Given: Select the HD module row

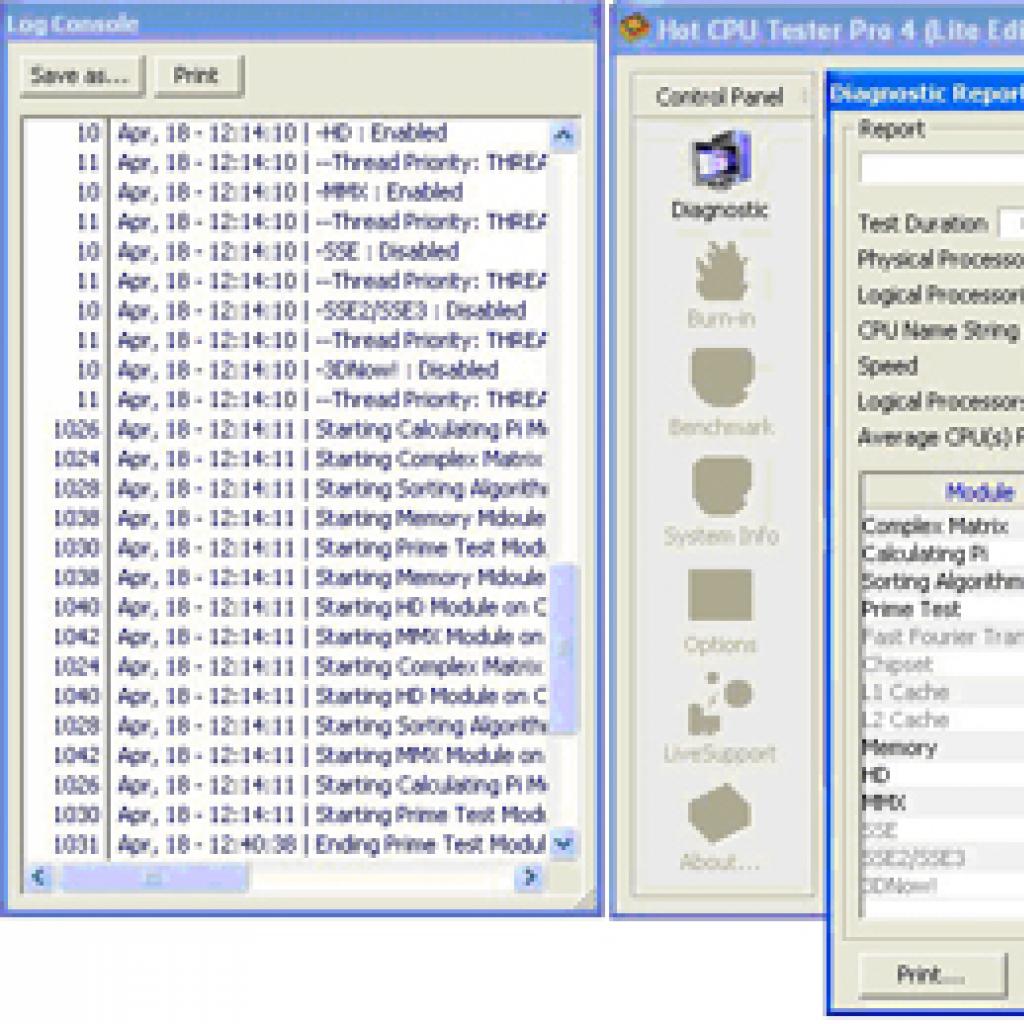Looking at the screenshot, I should (943, 775).
